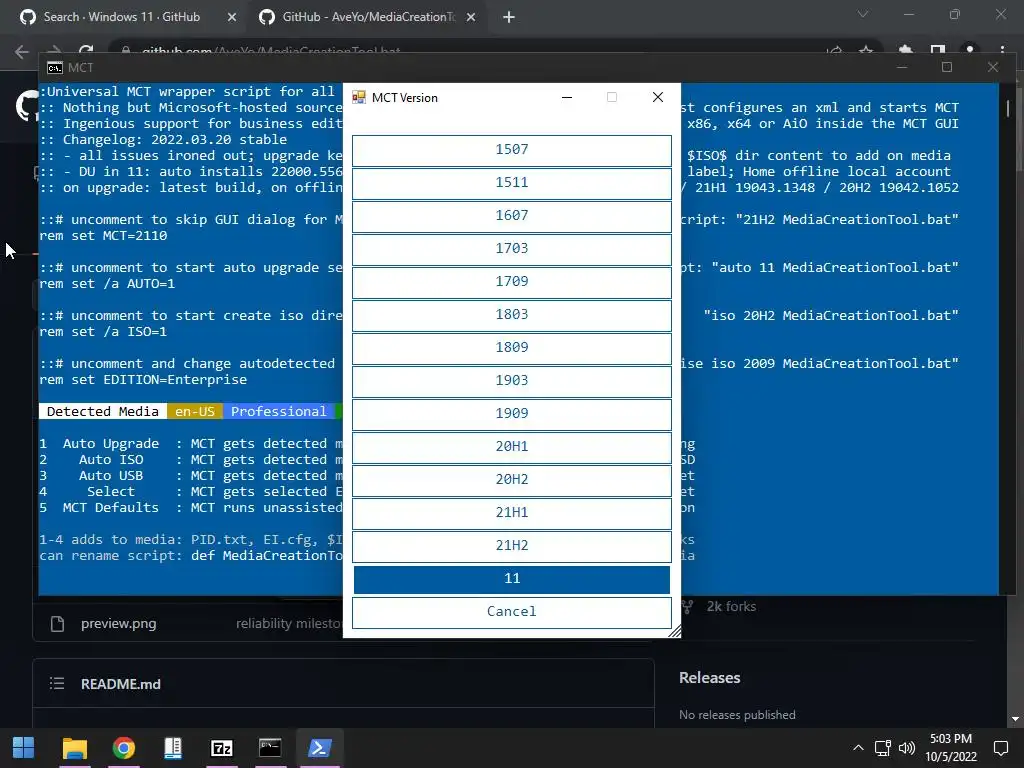Open the command prompt taskbar icon

click(x=270, y=748)
